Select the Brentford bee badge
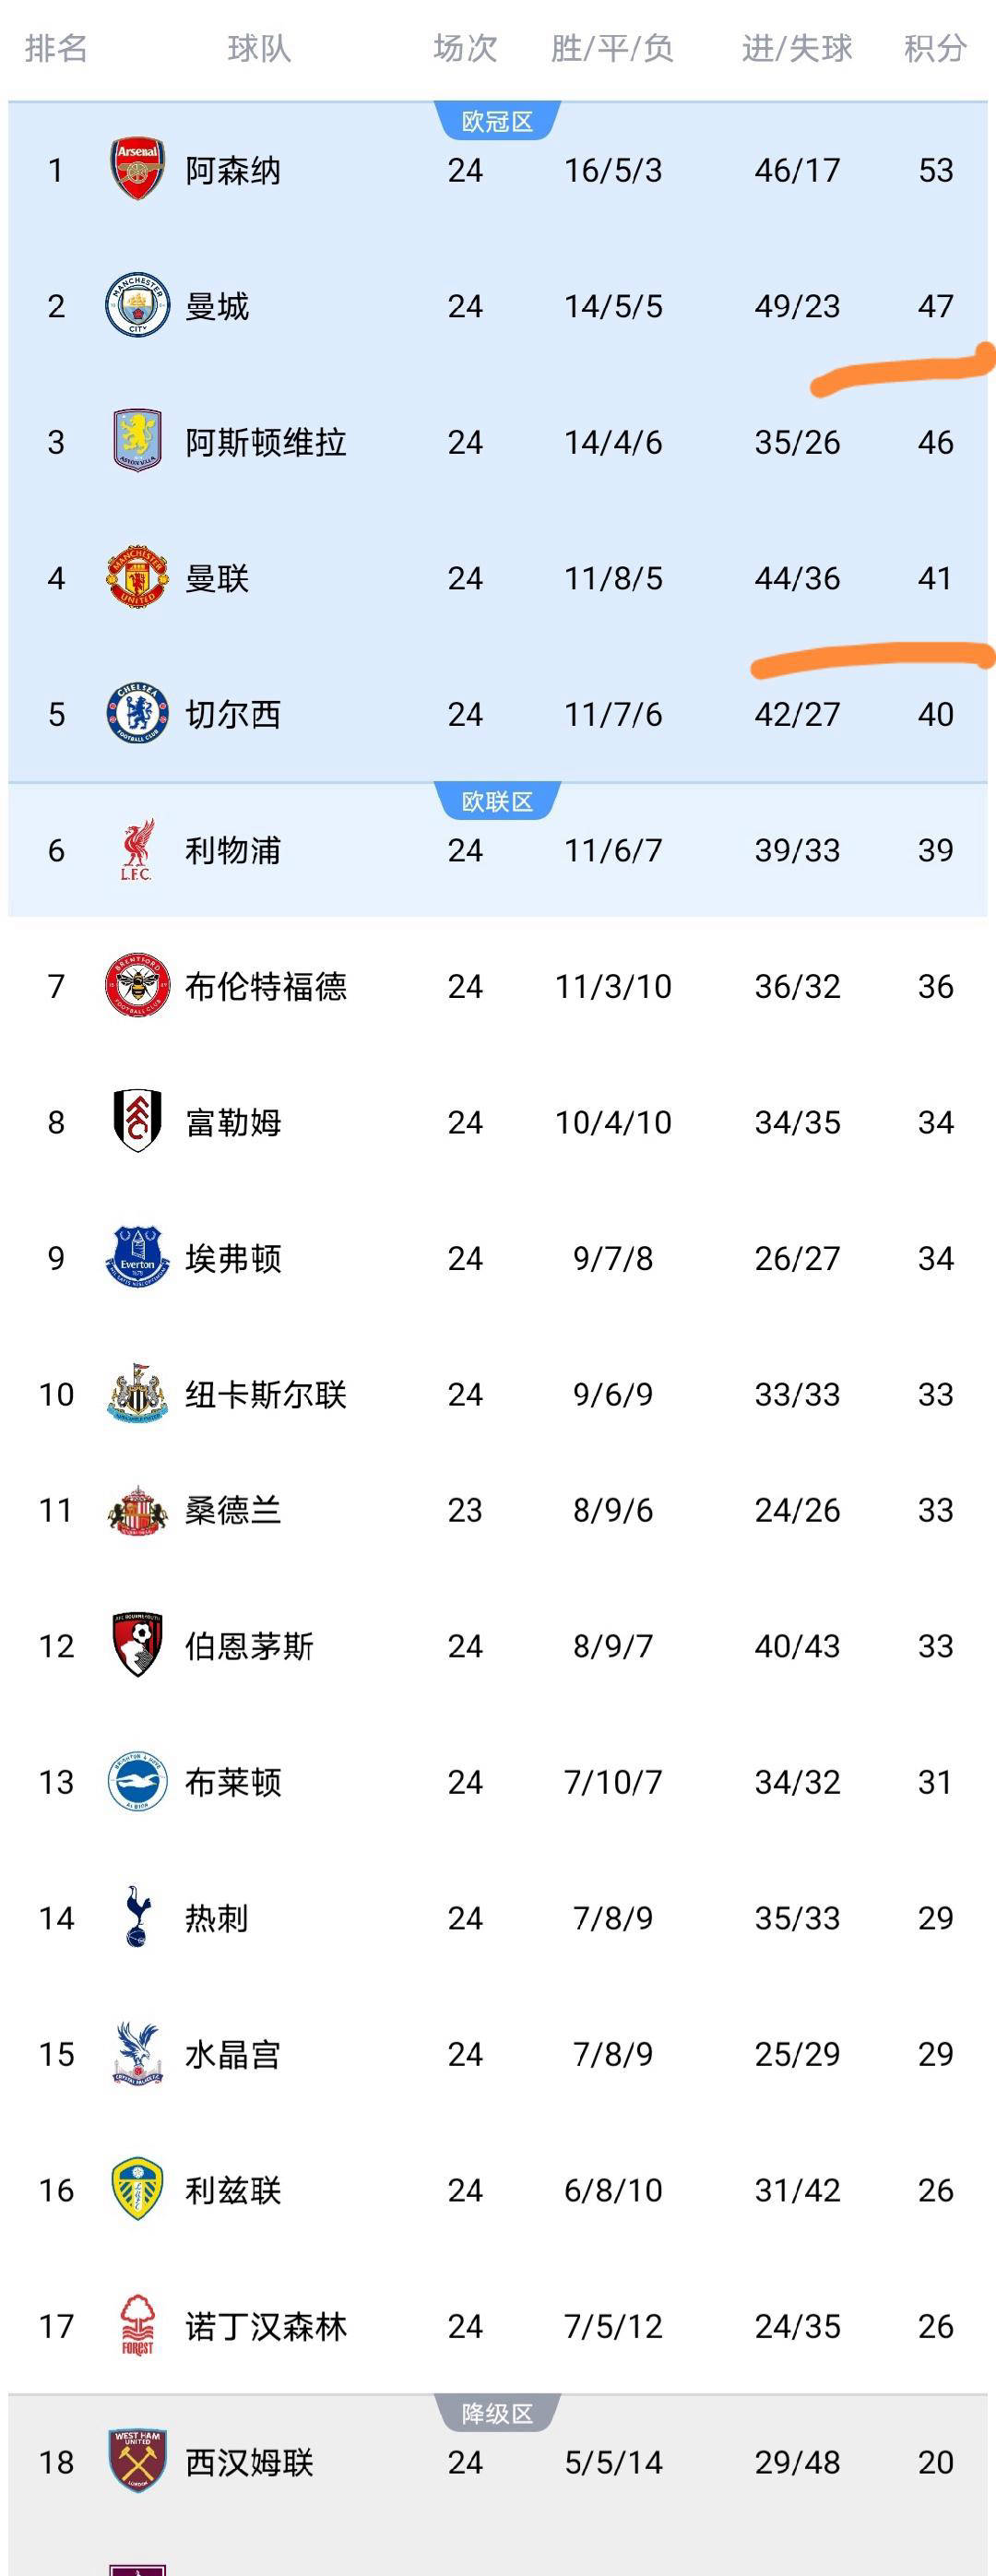 click(x=137, y=985)
